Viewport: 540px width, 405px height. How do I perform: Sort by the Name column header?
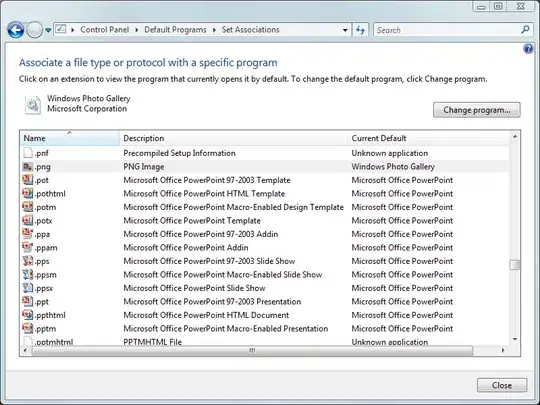[x=70, y=138]
